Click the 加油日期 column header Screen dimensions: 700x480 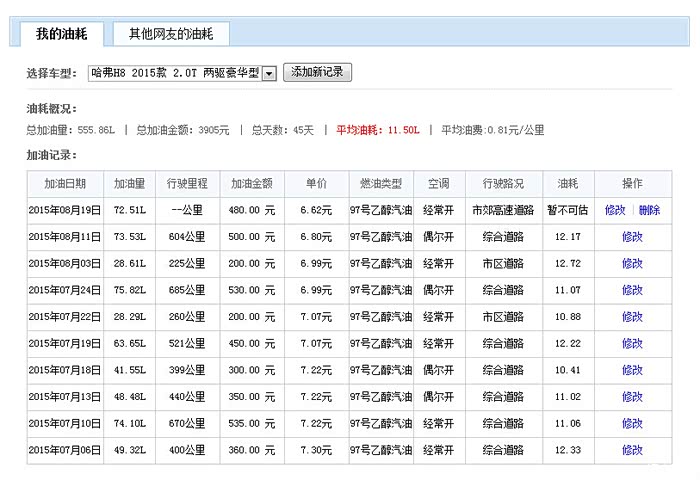[x=65, y=184]
